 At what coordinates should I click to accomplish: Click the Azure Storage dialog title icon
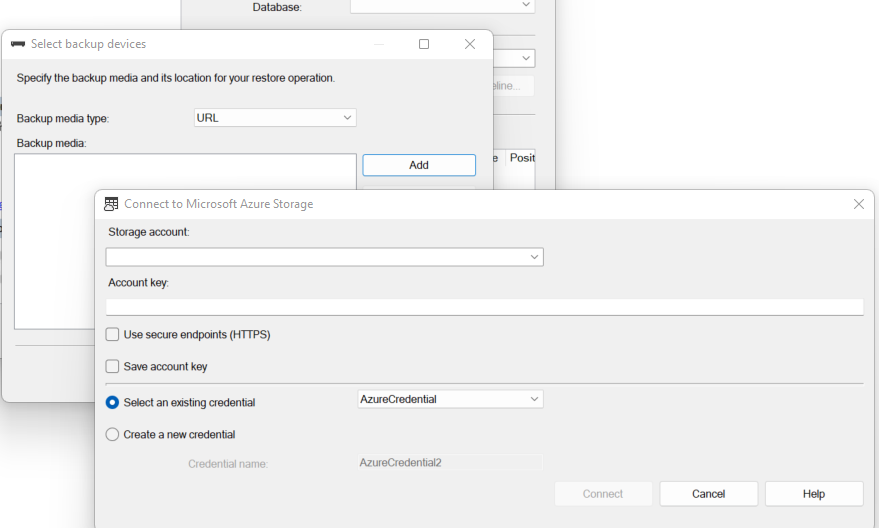tap(111, 204)
